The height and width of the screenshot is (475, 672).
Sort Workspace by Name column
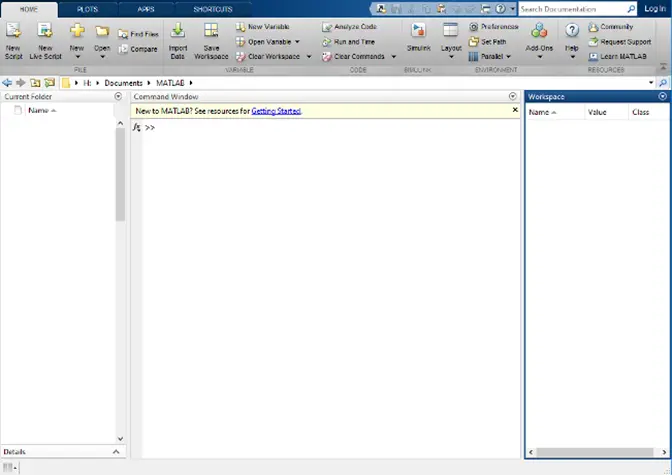[555, 112]
